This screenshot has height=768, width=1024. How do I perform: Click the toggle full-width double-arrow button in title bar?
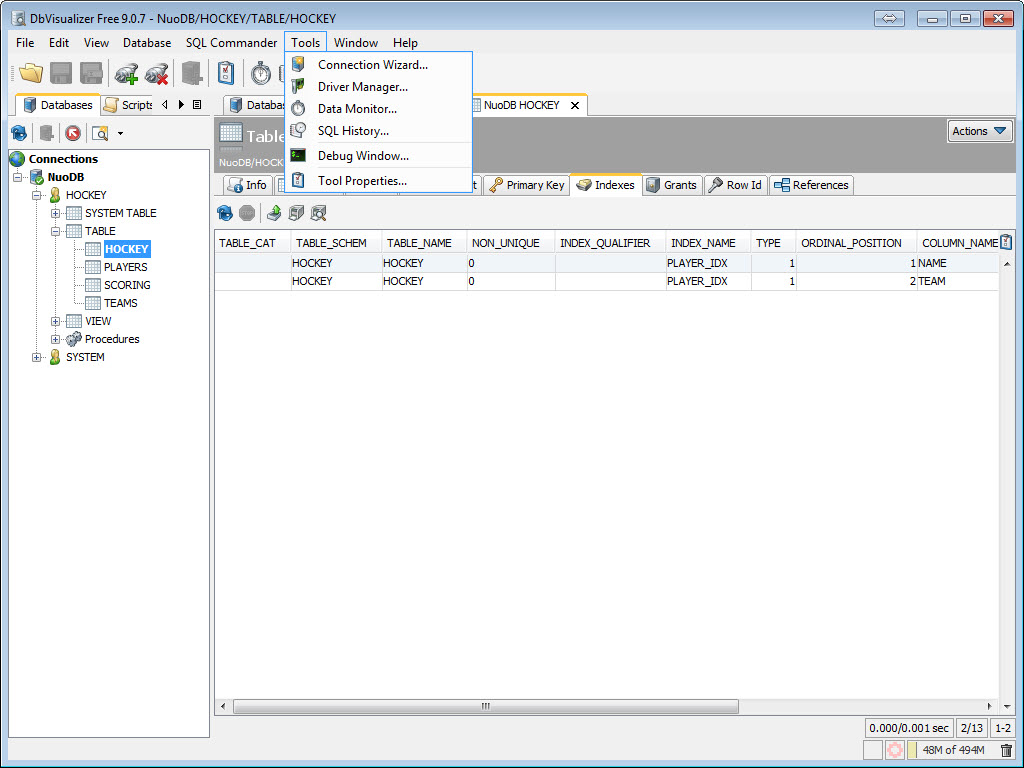889,18
